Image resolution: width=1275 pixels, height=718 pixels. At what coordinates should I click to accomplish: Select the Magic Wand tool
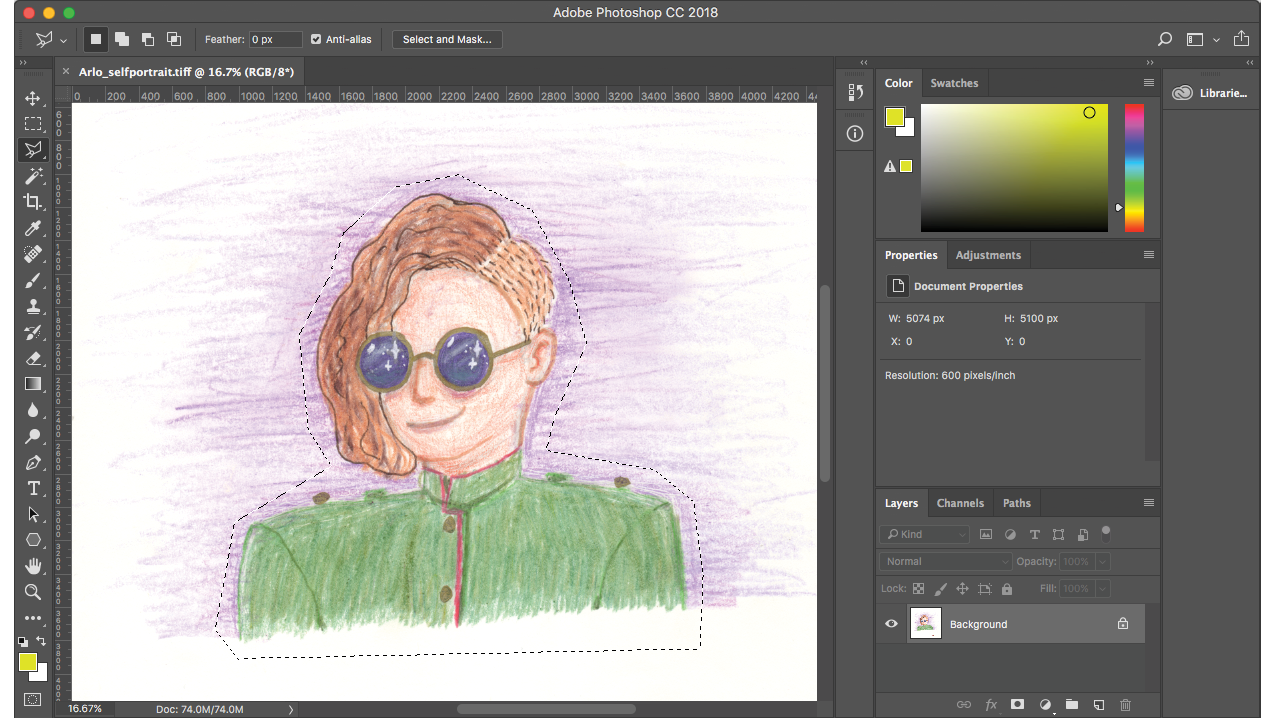[x=33, y=176]
